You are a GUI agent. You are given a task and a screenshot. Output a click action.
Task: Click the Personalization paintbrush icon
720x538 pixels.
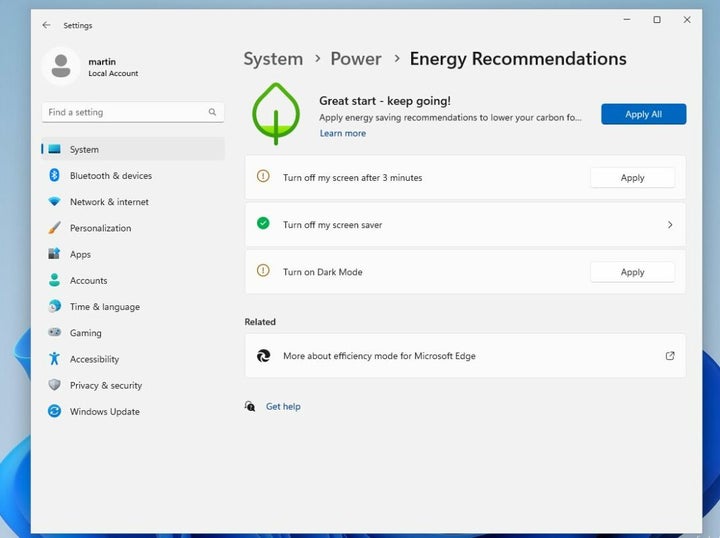tap(54, 228)
